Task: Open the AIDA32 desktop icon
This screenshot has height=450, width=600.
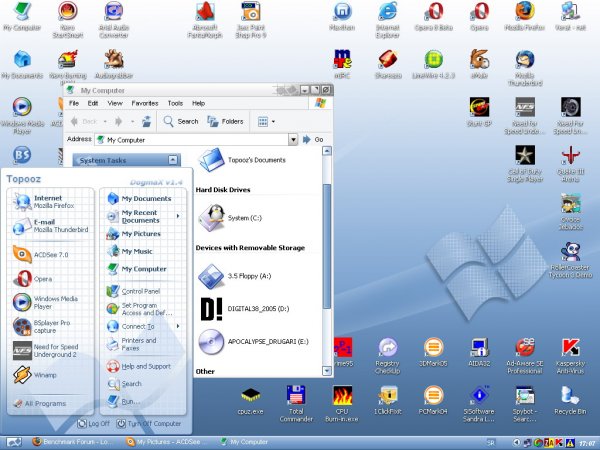Action: [x=479, y=352]
